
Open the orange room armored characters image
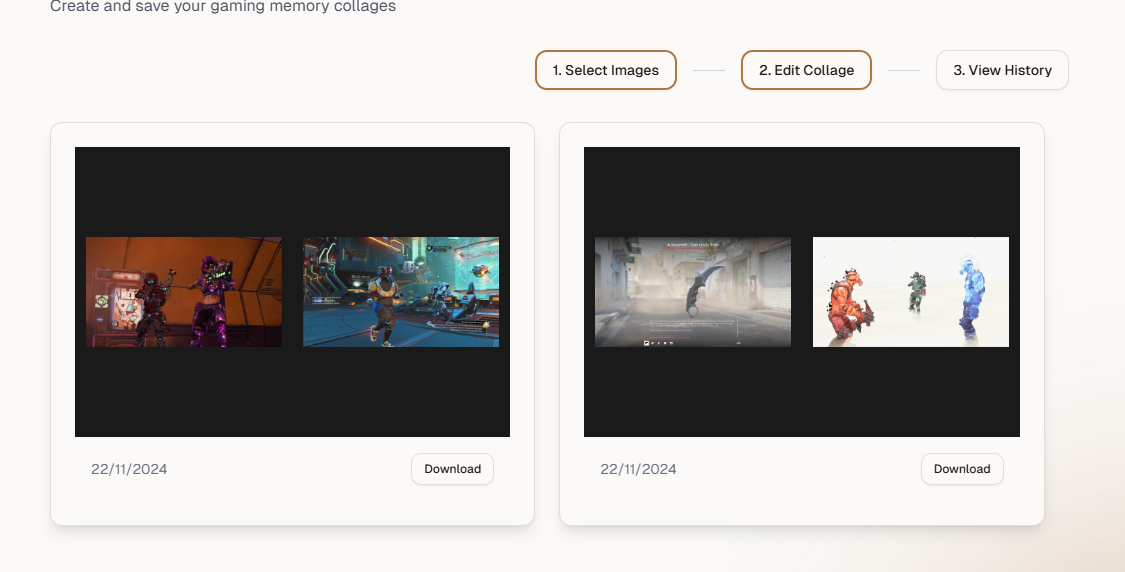pyautogui.click(x=184, y=292)
